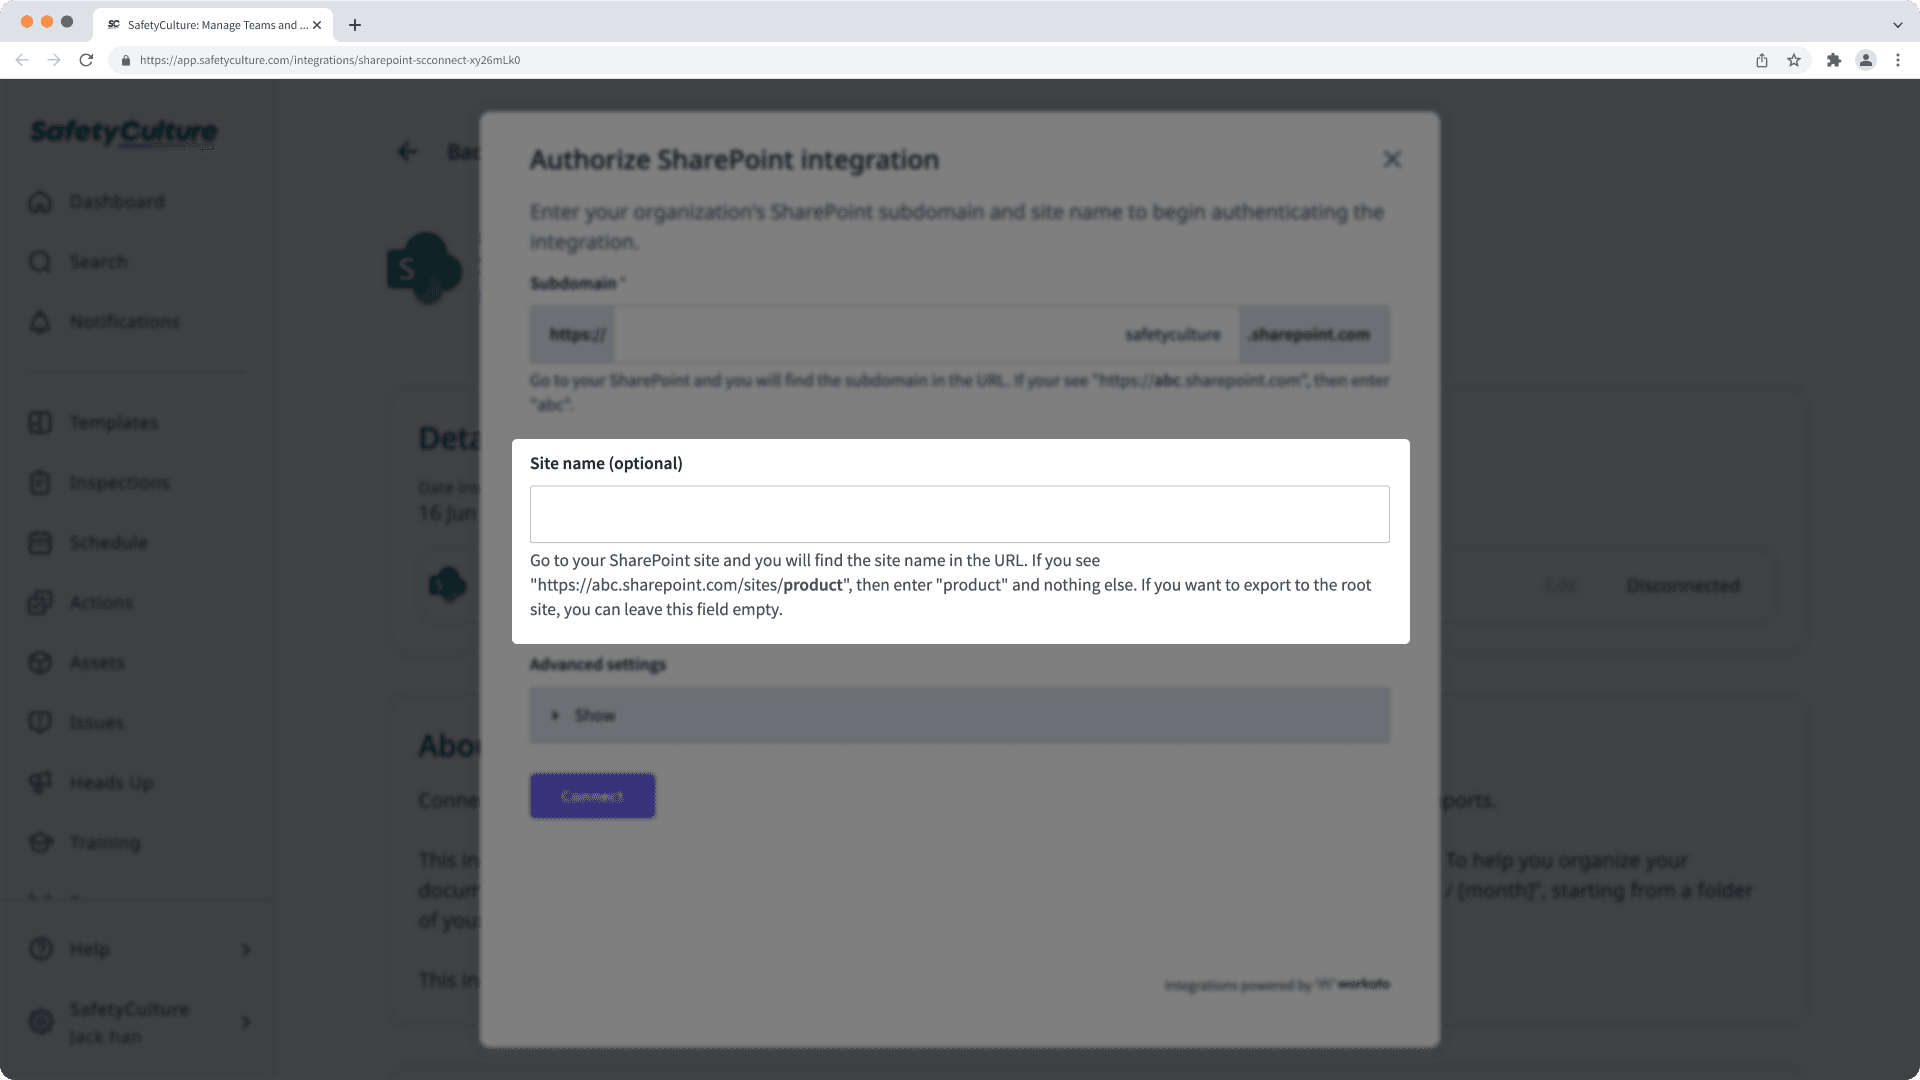
Task: Open Notifications
Action: (123, 321)
